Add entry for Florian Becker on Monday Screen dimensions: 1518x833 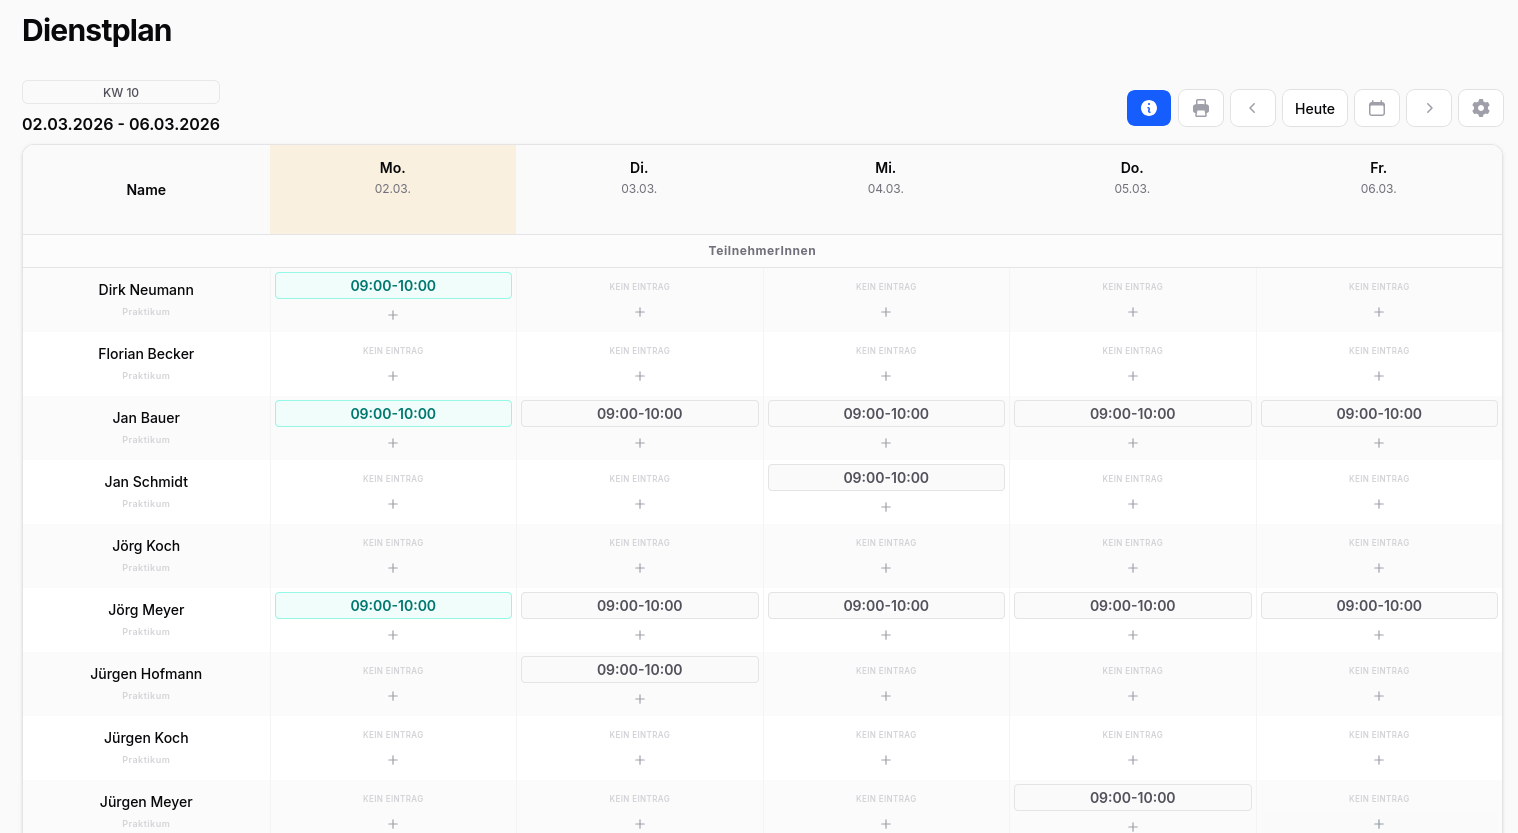[393, 376]
